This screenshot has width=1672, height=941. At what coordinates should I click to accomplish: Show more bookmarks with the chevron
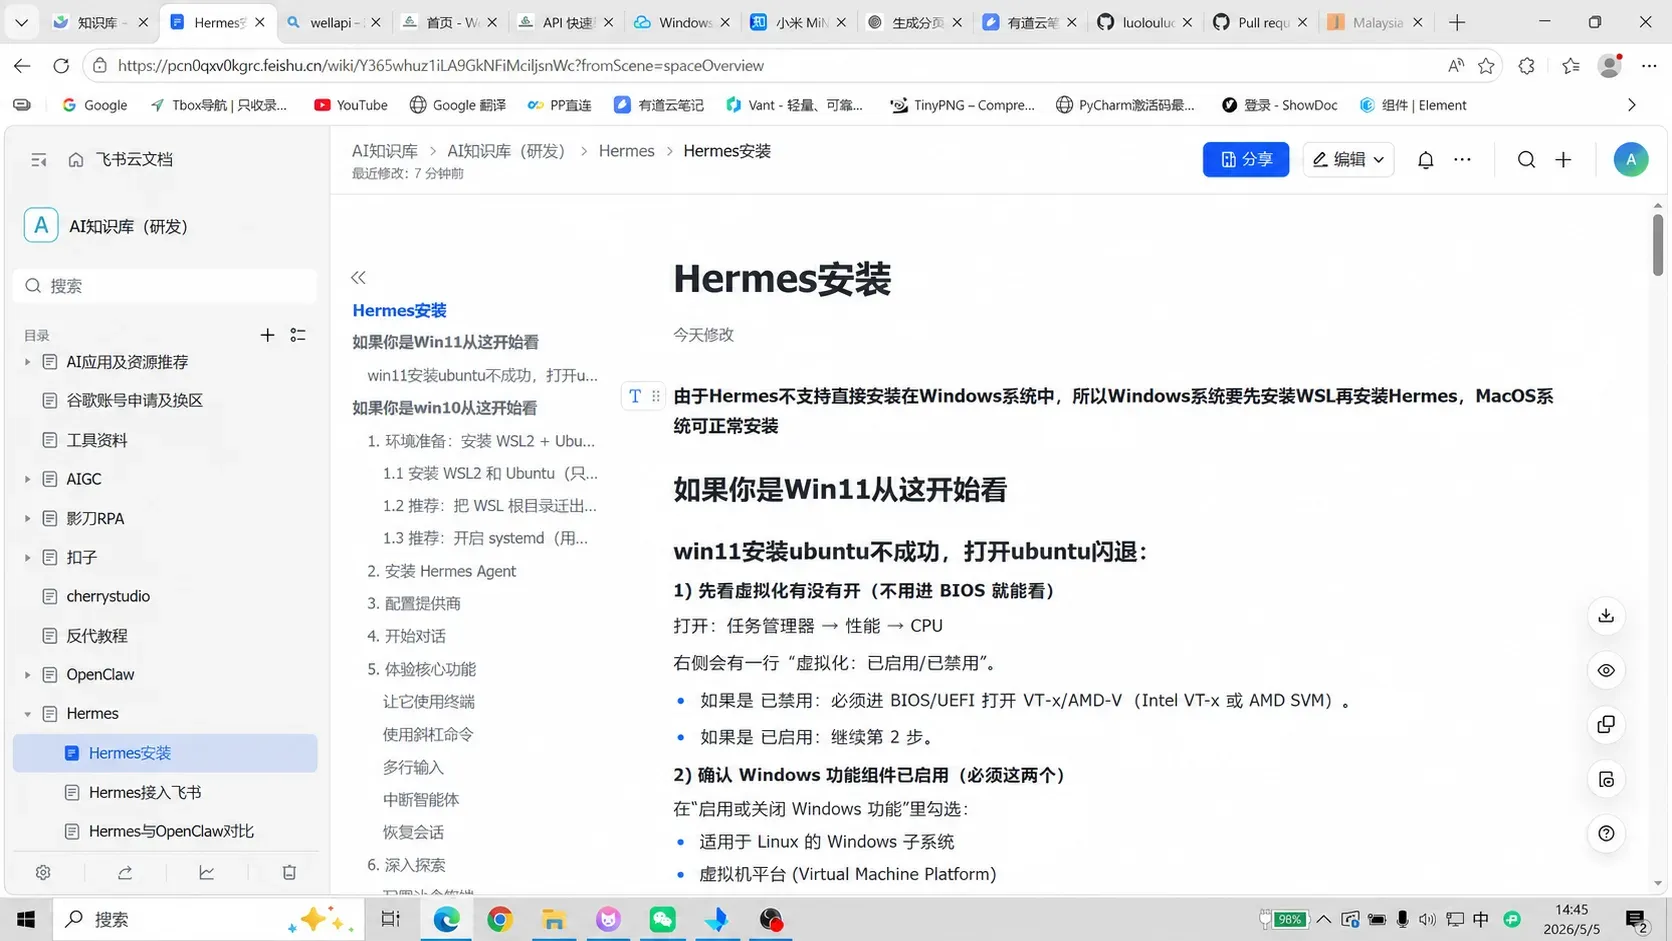pos(1632,105)
